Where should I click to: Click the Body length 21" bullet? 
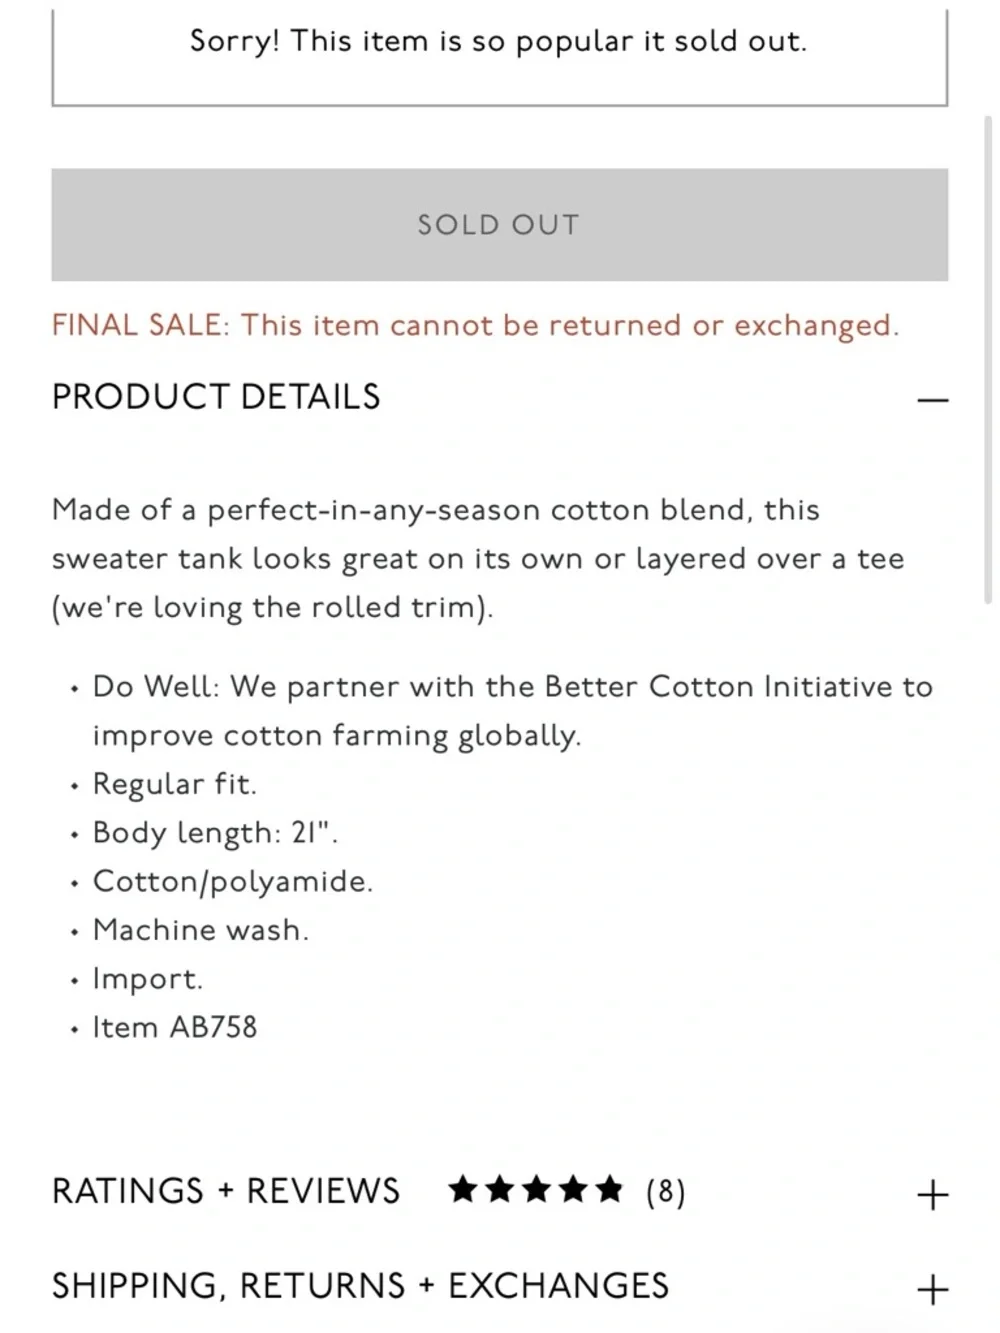215,833
